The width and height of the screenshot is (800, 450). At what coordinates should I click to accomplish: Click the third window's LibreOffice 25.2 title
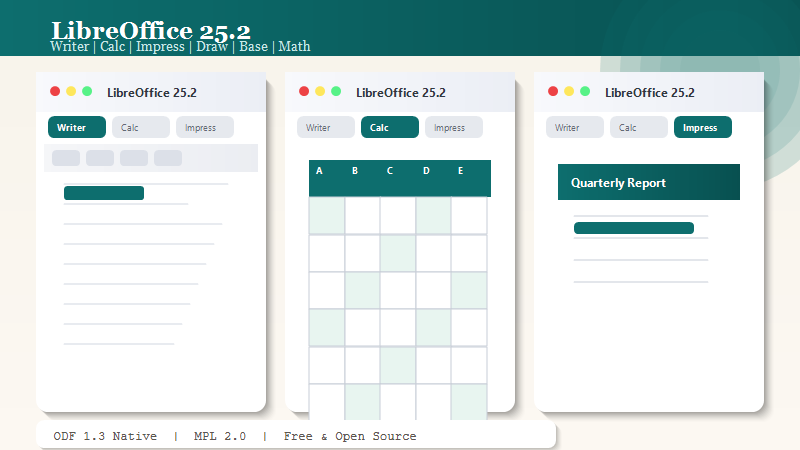[650, 92]
